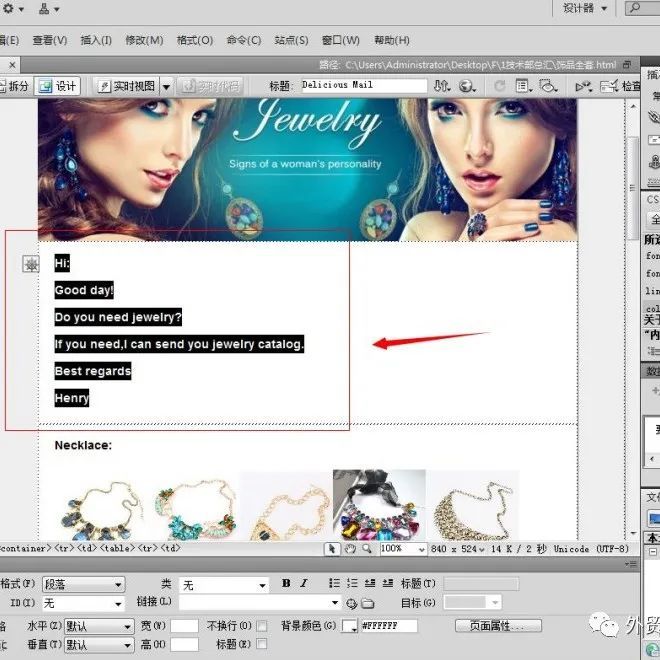Open the 格式(O) menu
The height and width of the screenshot is (660, 660).
coord(194,40)
